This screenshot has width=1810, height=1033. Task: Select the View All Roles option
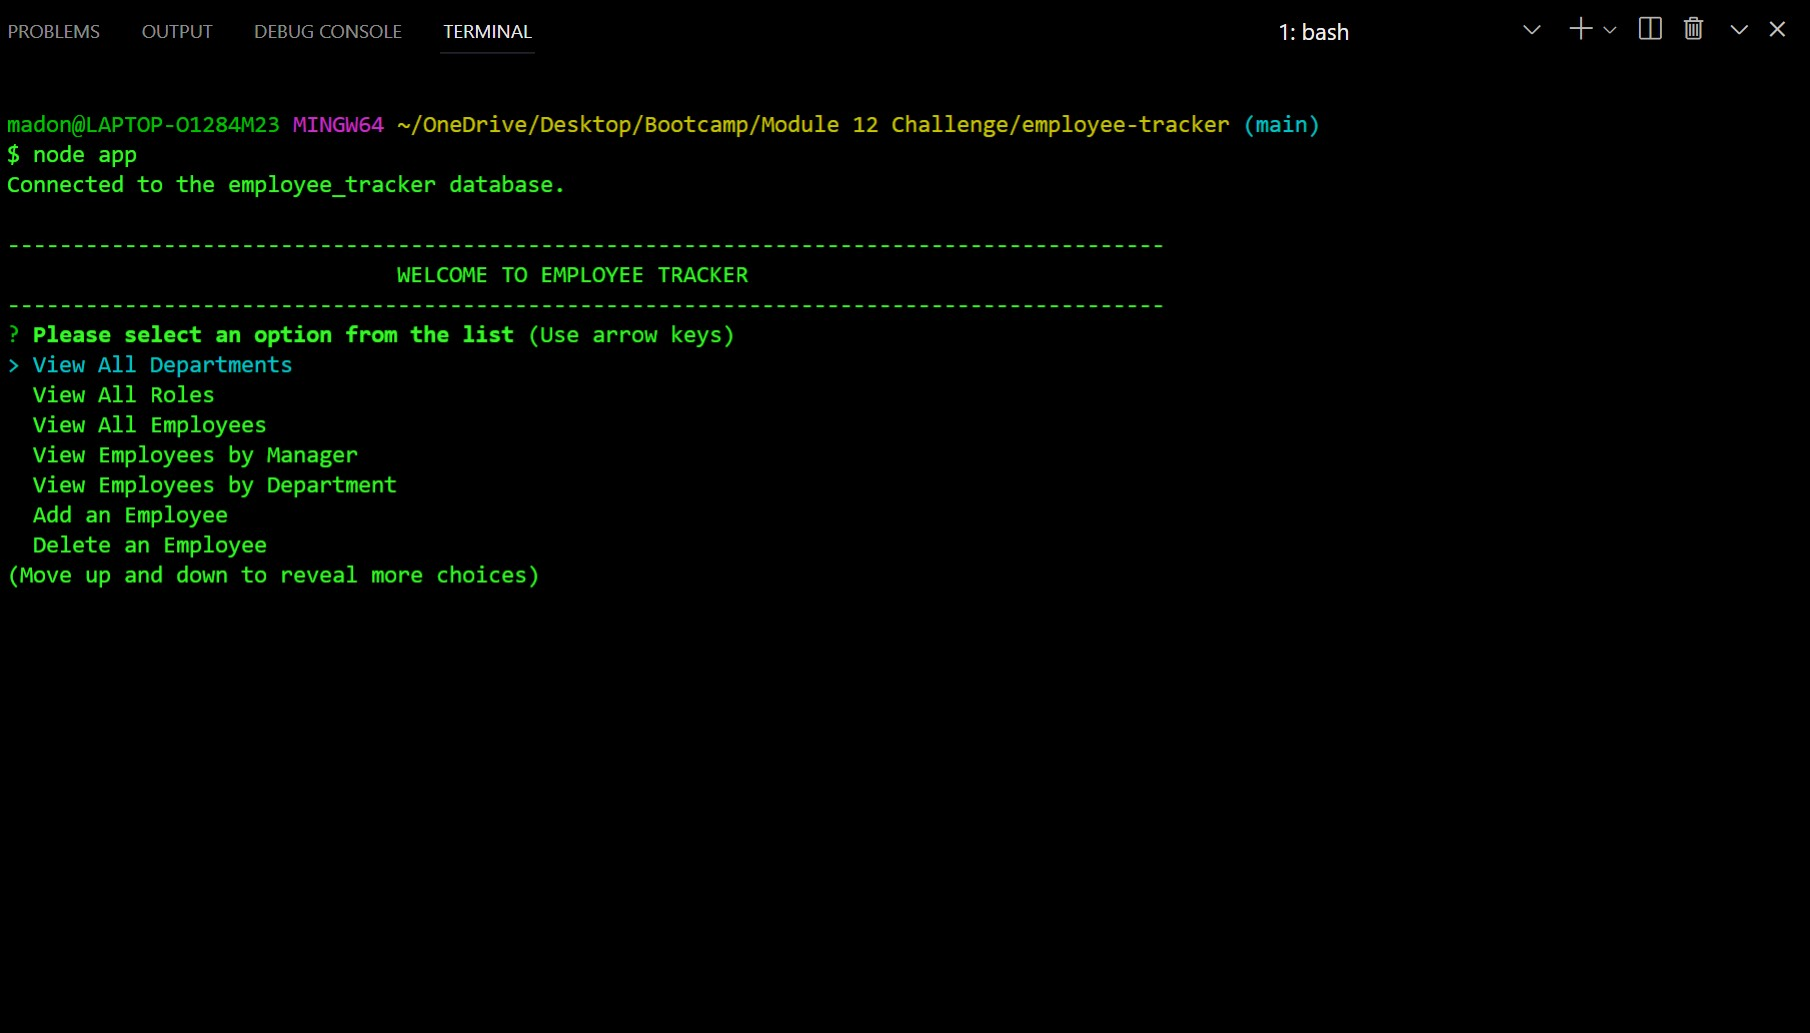(x=122, y=394)
